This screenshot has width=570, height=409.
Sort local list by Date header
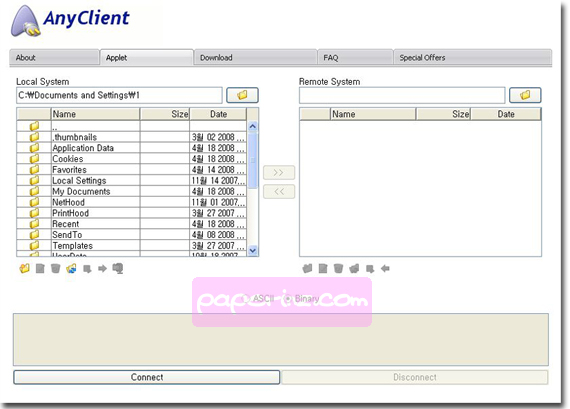pyautogui.click(x=218, y=114)
